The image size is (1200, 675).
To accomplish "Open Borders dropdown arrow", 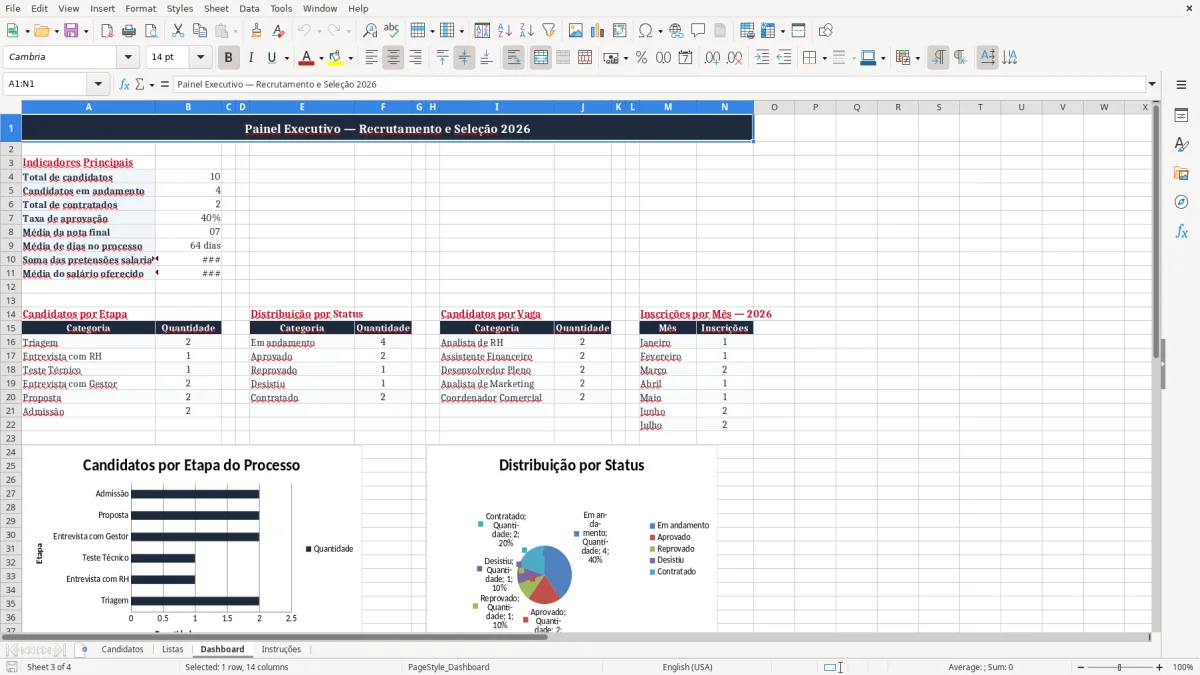I will [x=824, y=58].
